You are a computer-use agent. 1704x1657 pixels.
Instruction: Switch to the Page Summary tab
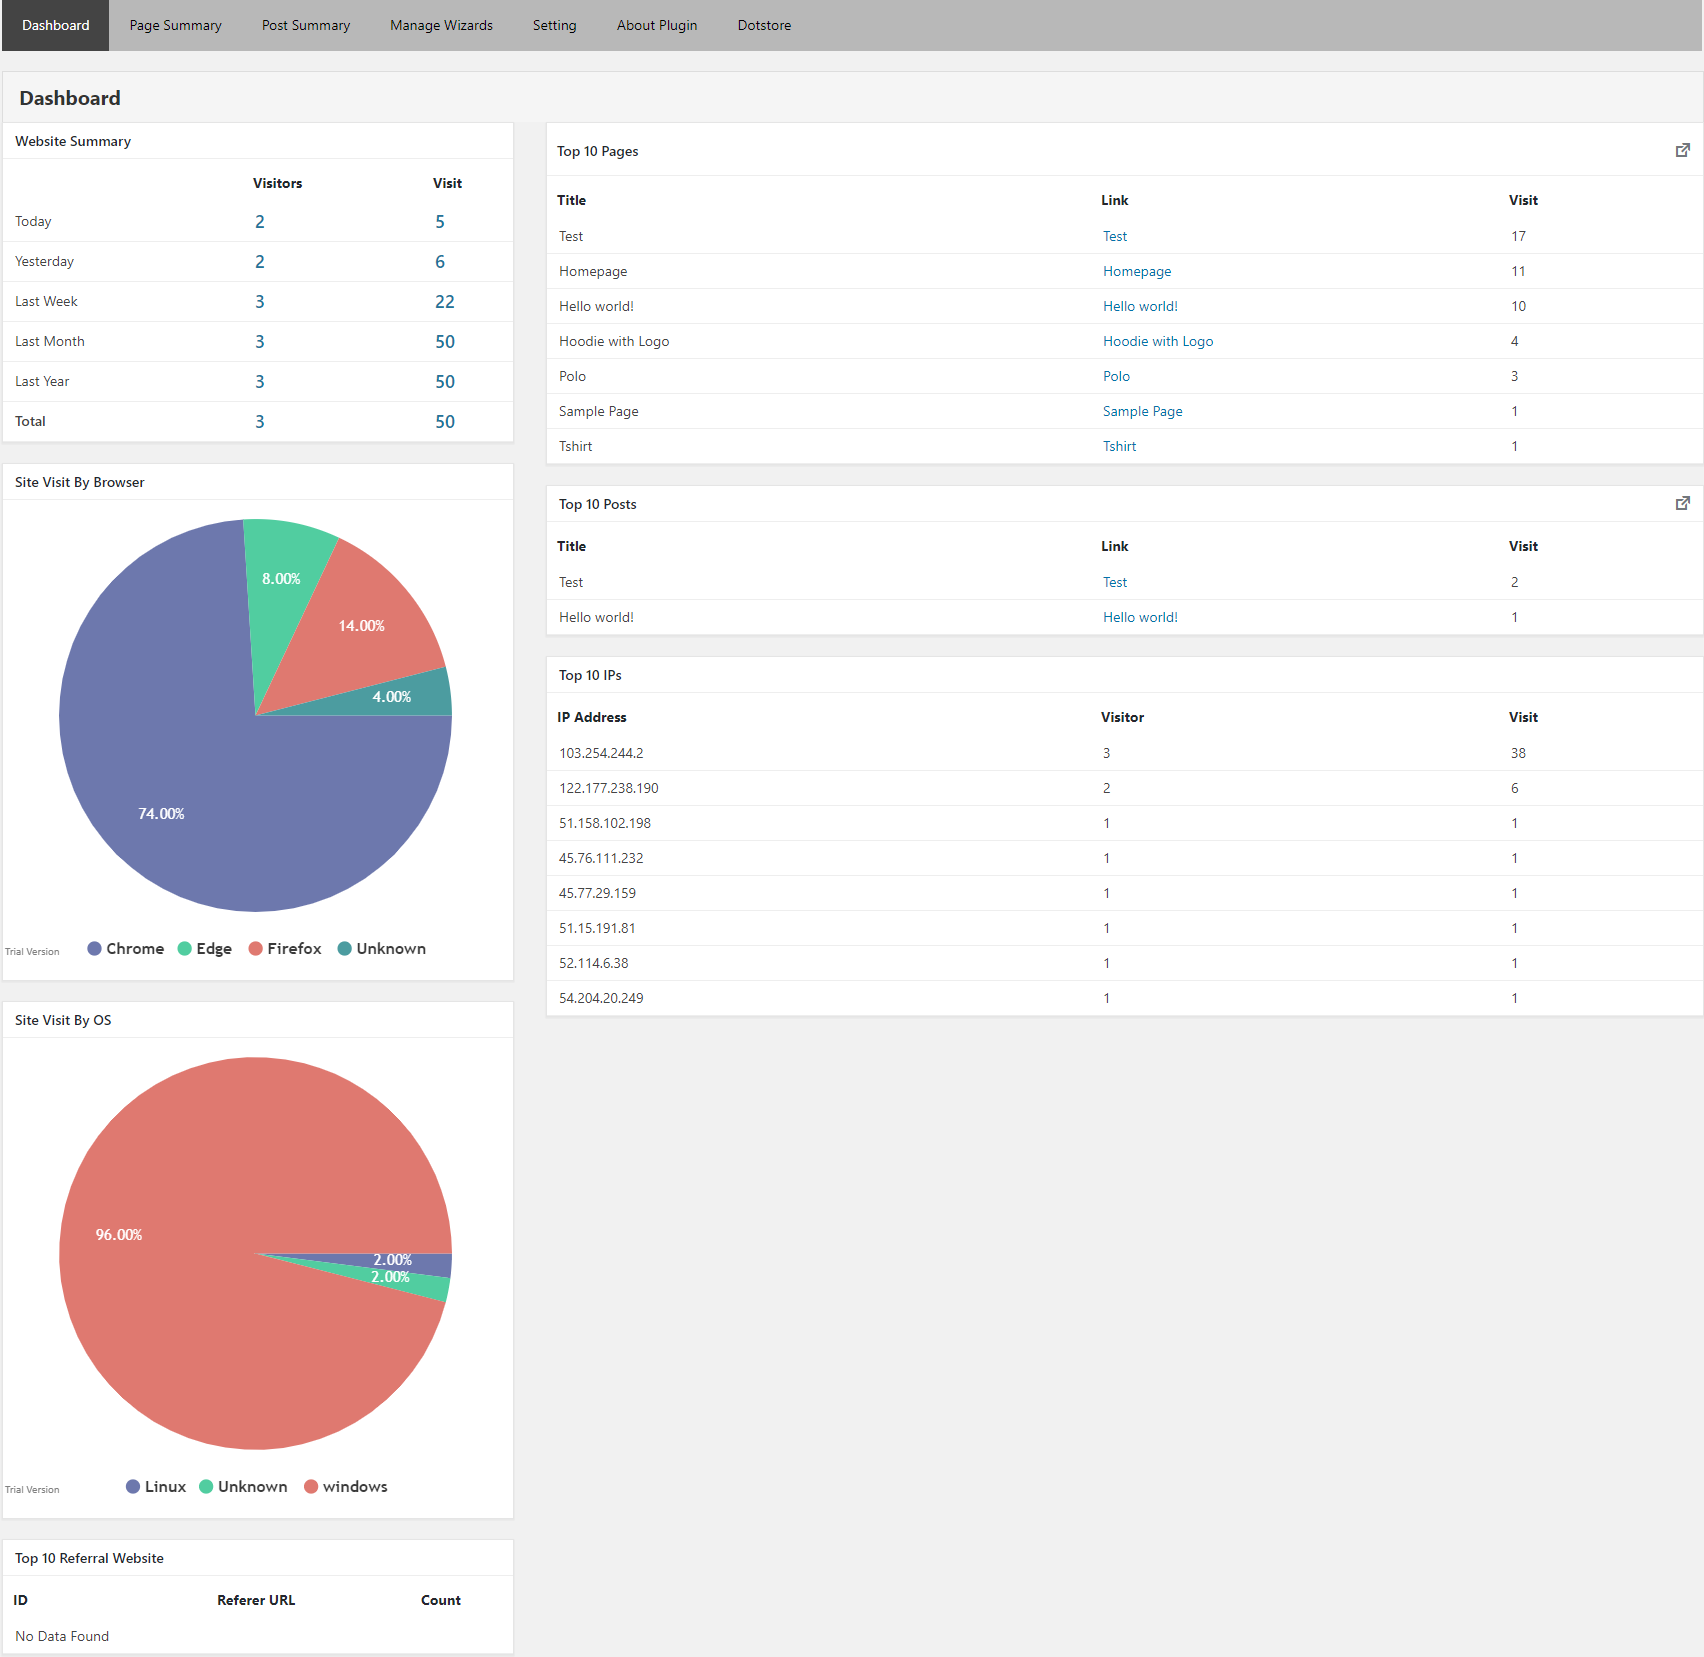point(175,25)
